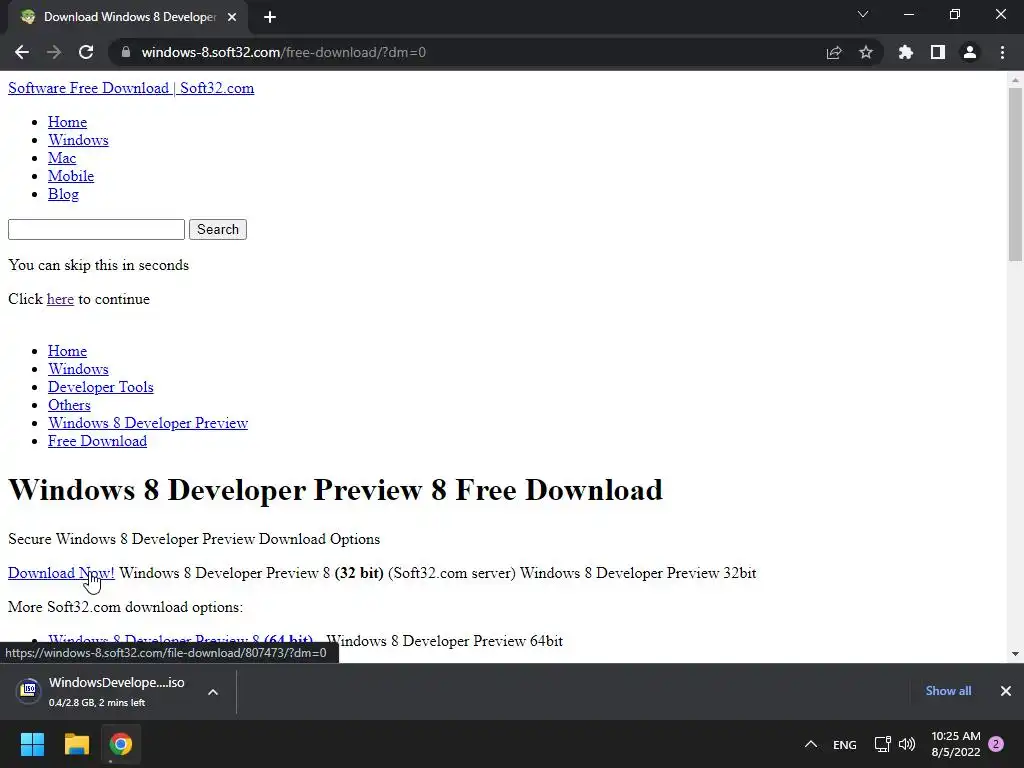Open the Free Download breadcrumb link
This screenshot has height=768, width=1024.
point(97,441)
